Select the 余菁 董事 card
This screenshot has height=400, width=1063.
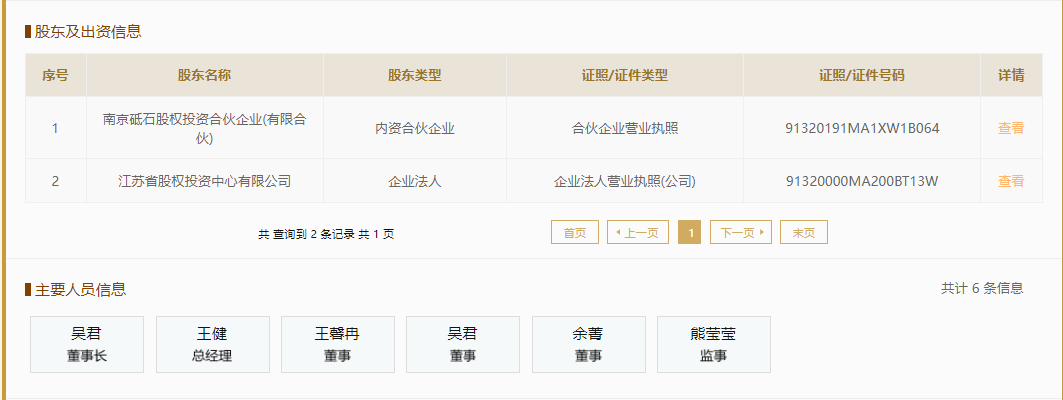588,344
